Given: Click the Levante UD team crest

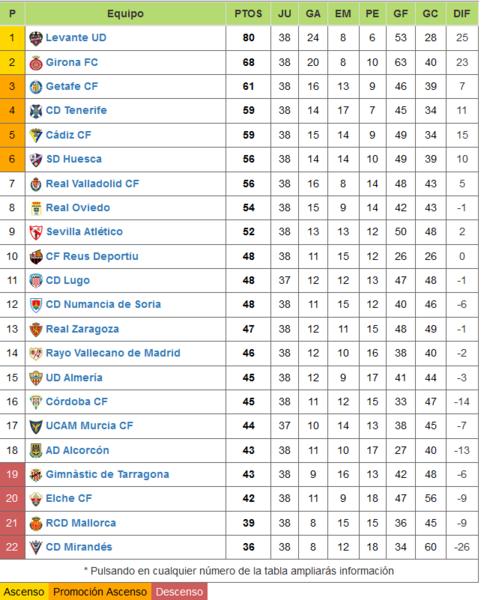Looking at the screenshot, I should pos(36,38).
